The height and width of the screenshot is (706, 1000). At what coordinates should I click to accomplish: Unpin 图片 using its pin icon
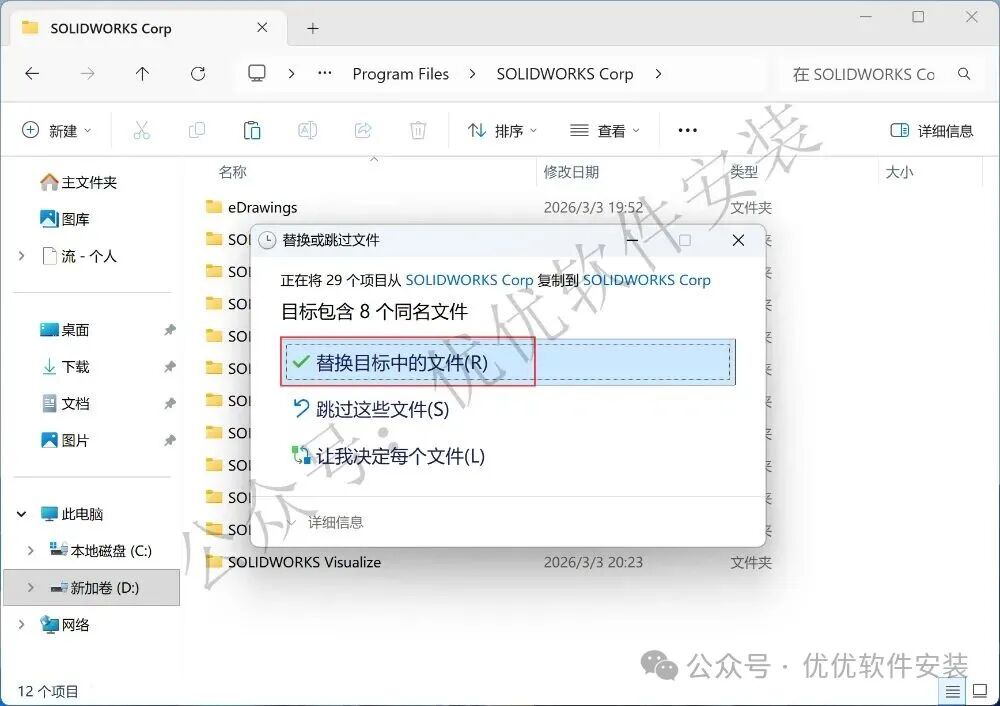point(170,441)
